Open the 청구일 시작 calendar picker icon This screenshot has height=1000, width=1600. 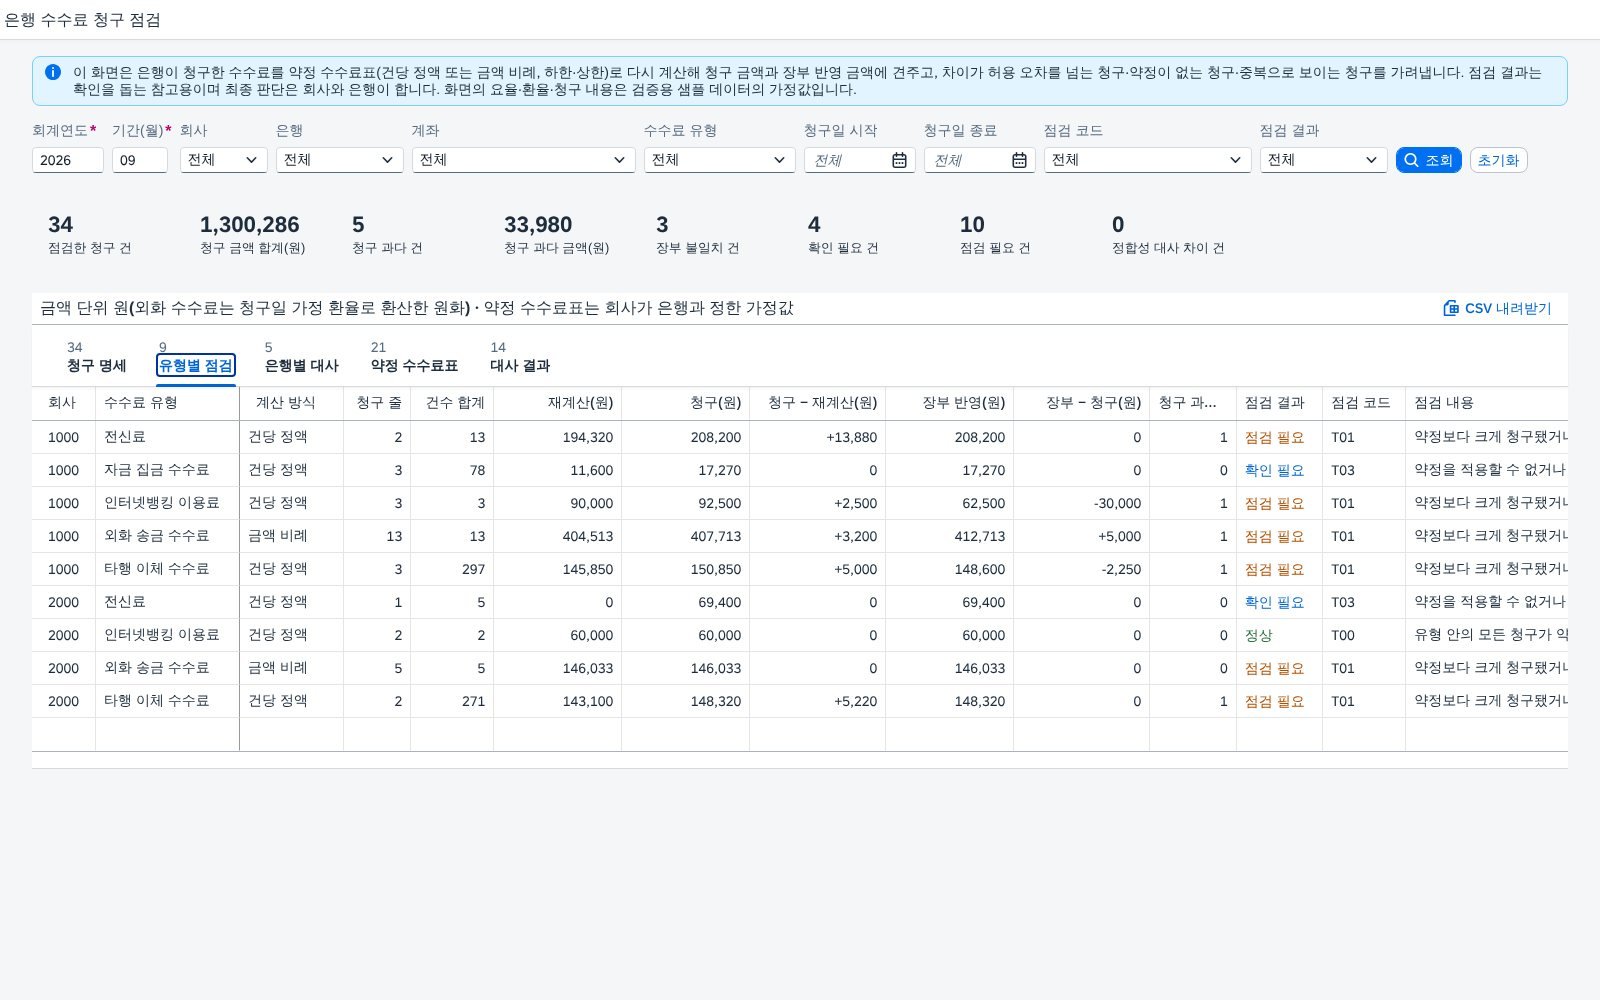899,160
